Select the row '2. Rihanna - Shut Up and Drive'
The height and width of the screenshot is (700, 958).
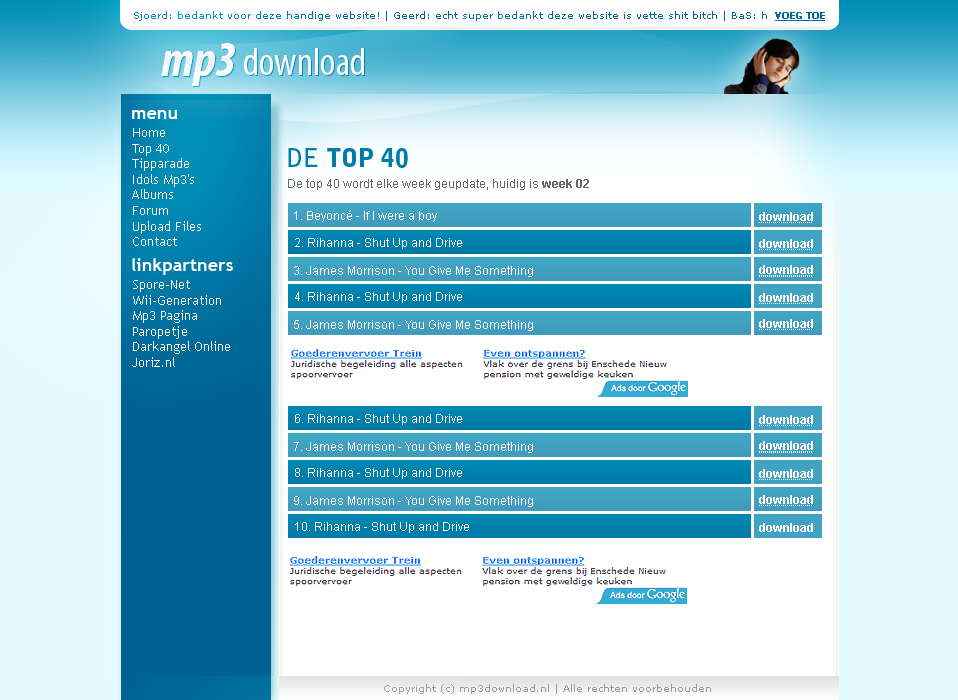point(519,242)
